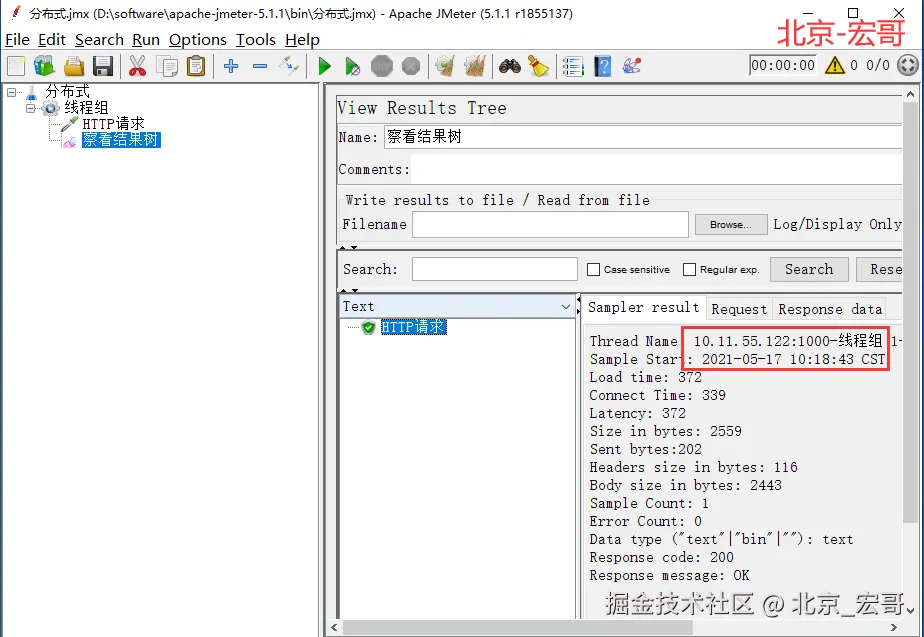Click the binoculars Search icon
The image size is (924, 637).
tap(510, 66)
